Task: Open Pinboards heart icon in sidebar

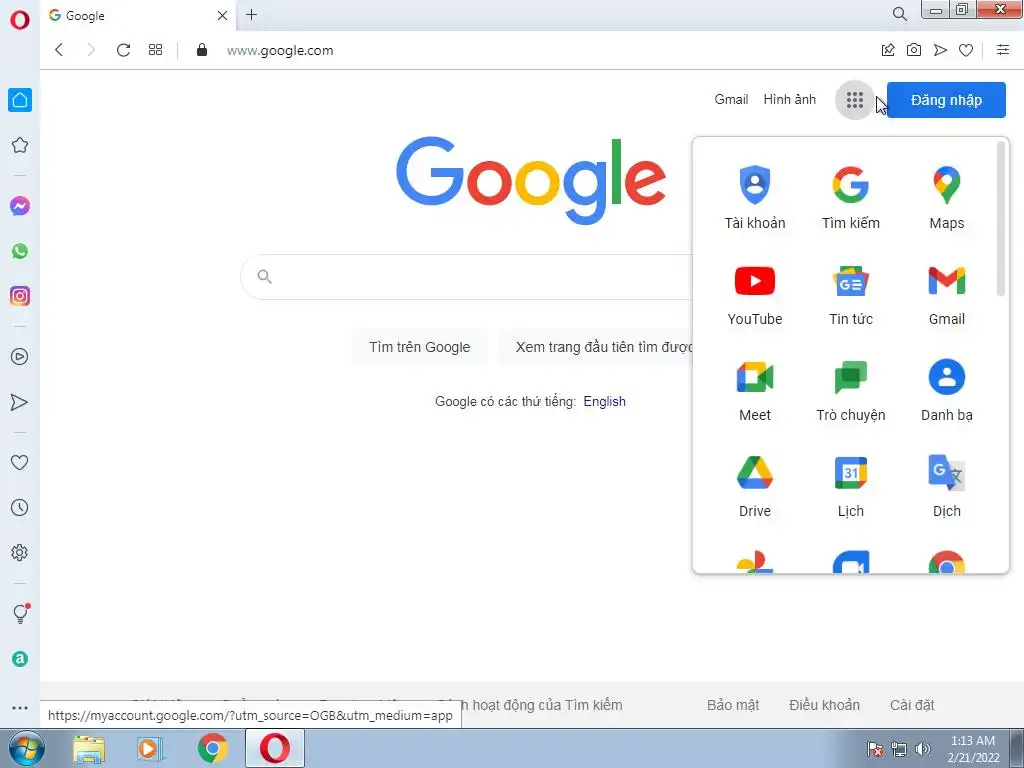Action: (20, 462)
